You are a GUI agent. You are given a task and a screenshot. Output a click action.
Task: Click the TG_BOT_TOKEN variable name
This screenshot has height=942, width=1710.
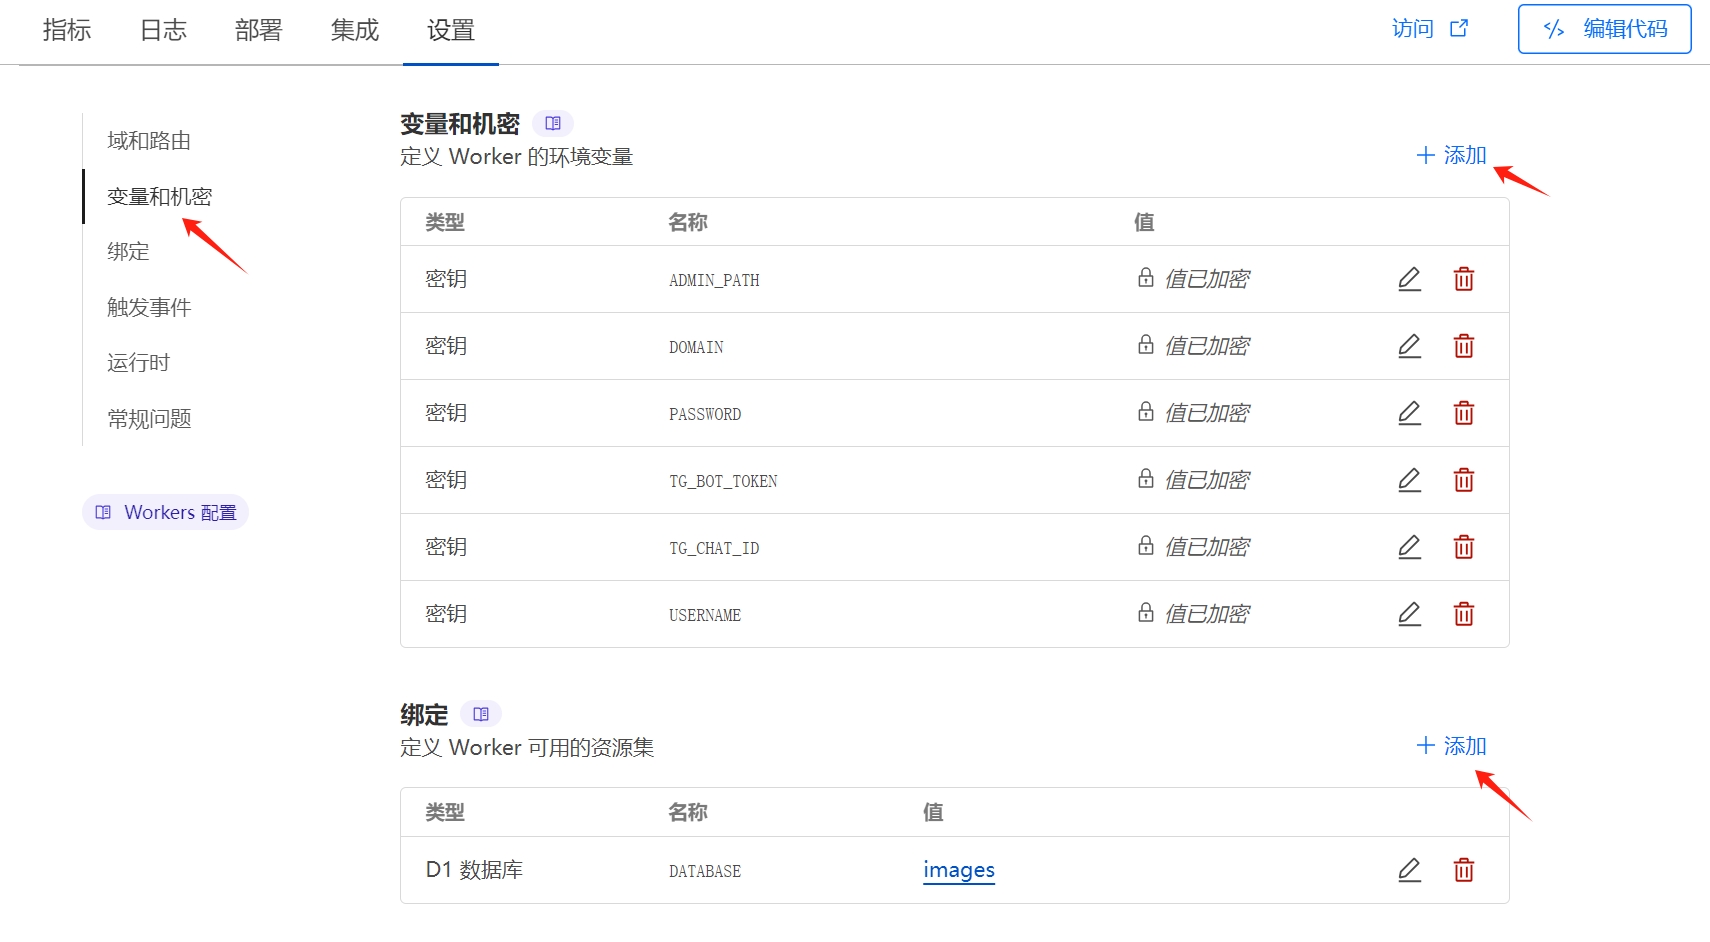click(723, 482)
